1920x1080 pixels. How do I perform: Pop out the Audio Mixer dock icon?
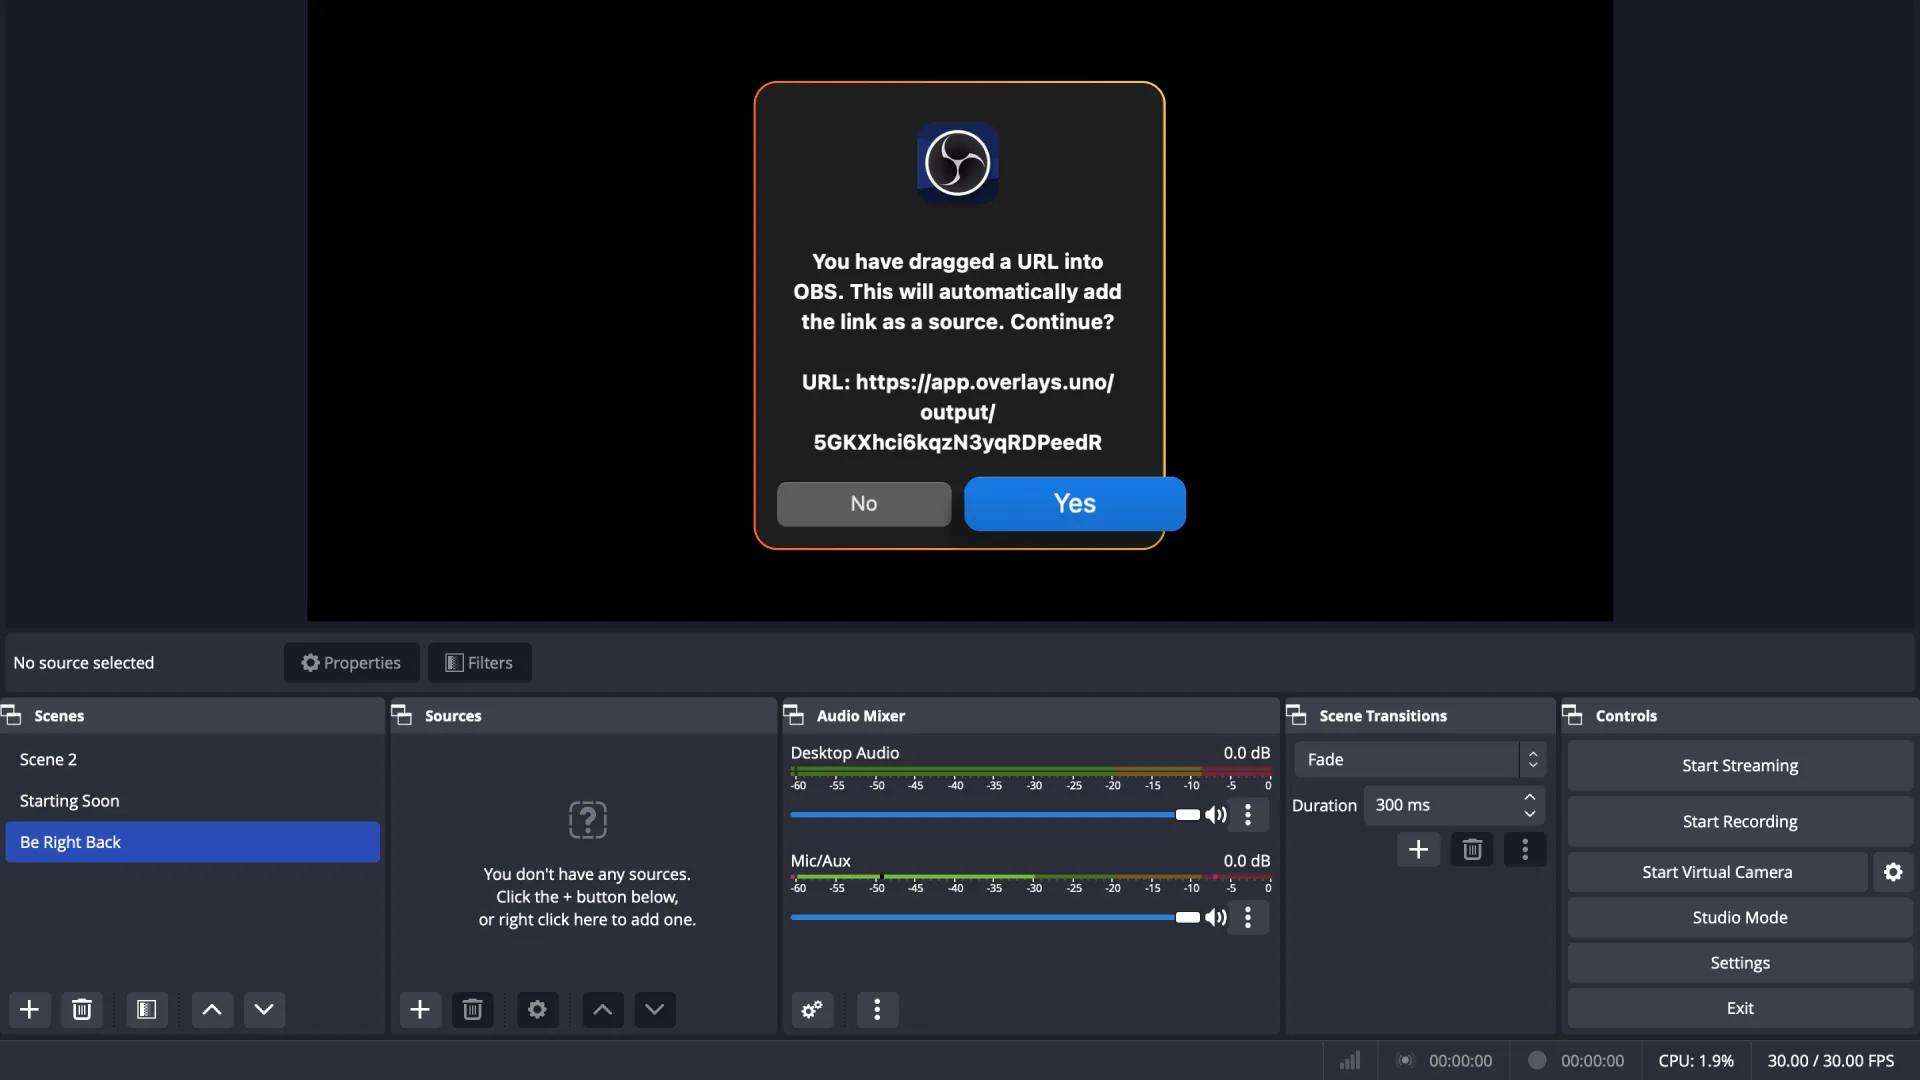pos(793,715)
